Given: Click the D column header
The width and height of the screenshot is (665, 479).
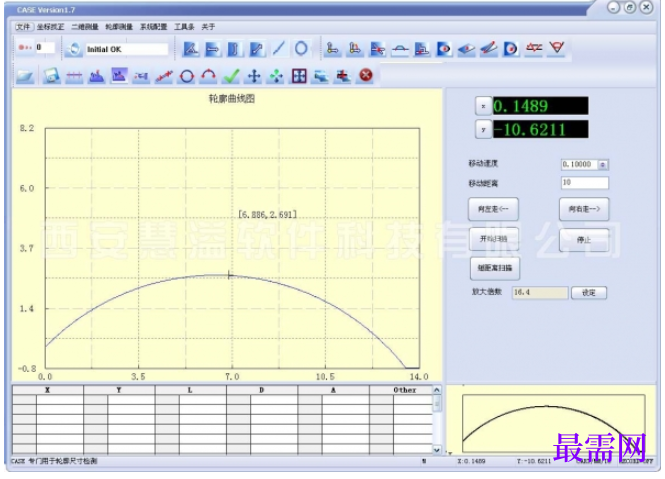Looking at the screenshot, I should 262,390.
